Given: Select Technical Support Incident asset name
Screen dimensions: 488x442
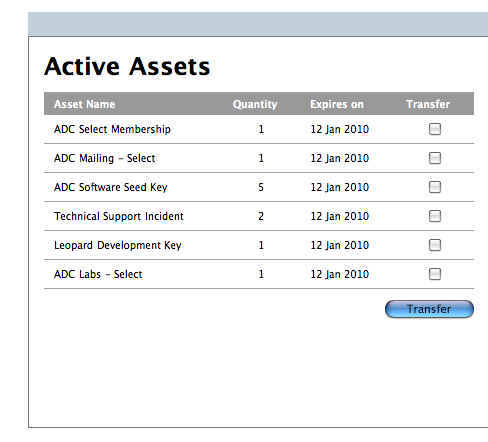Looking at the screenshot, I should pyautogui.click(x=119, y=216).
